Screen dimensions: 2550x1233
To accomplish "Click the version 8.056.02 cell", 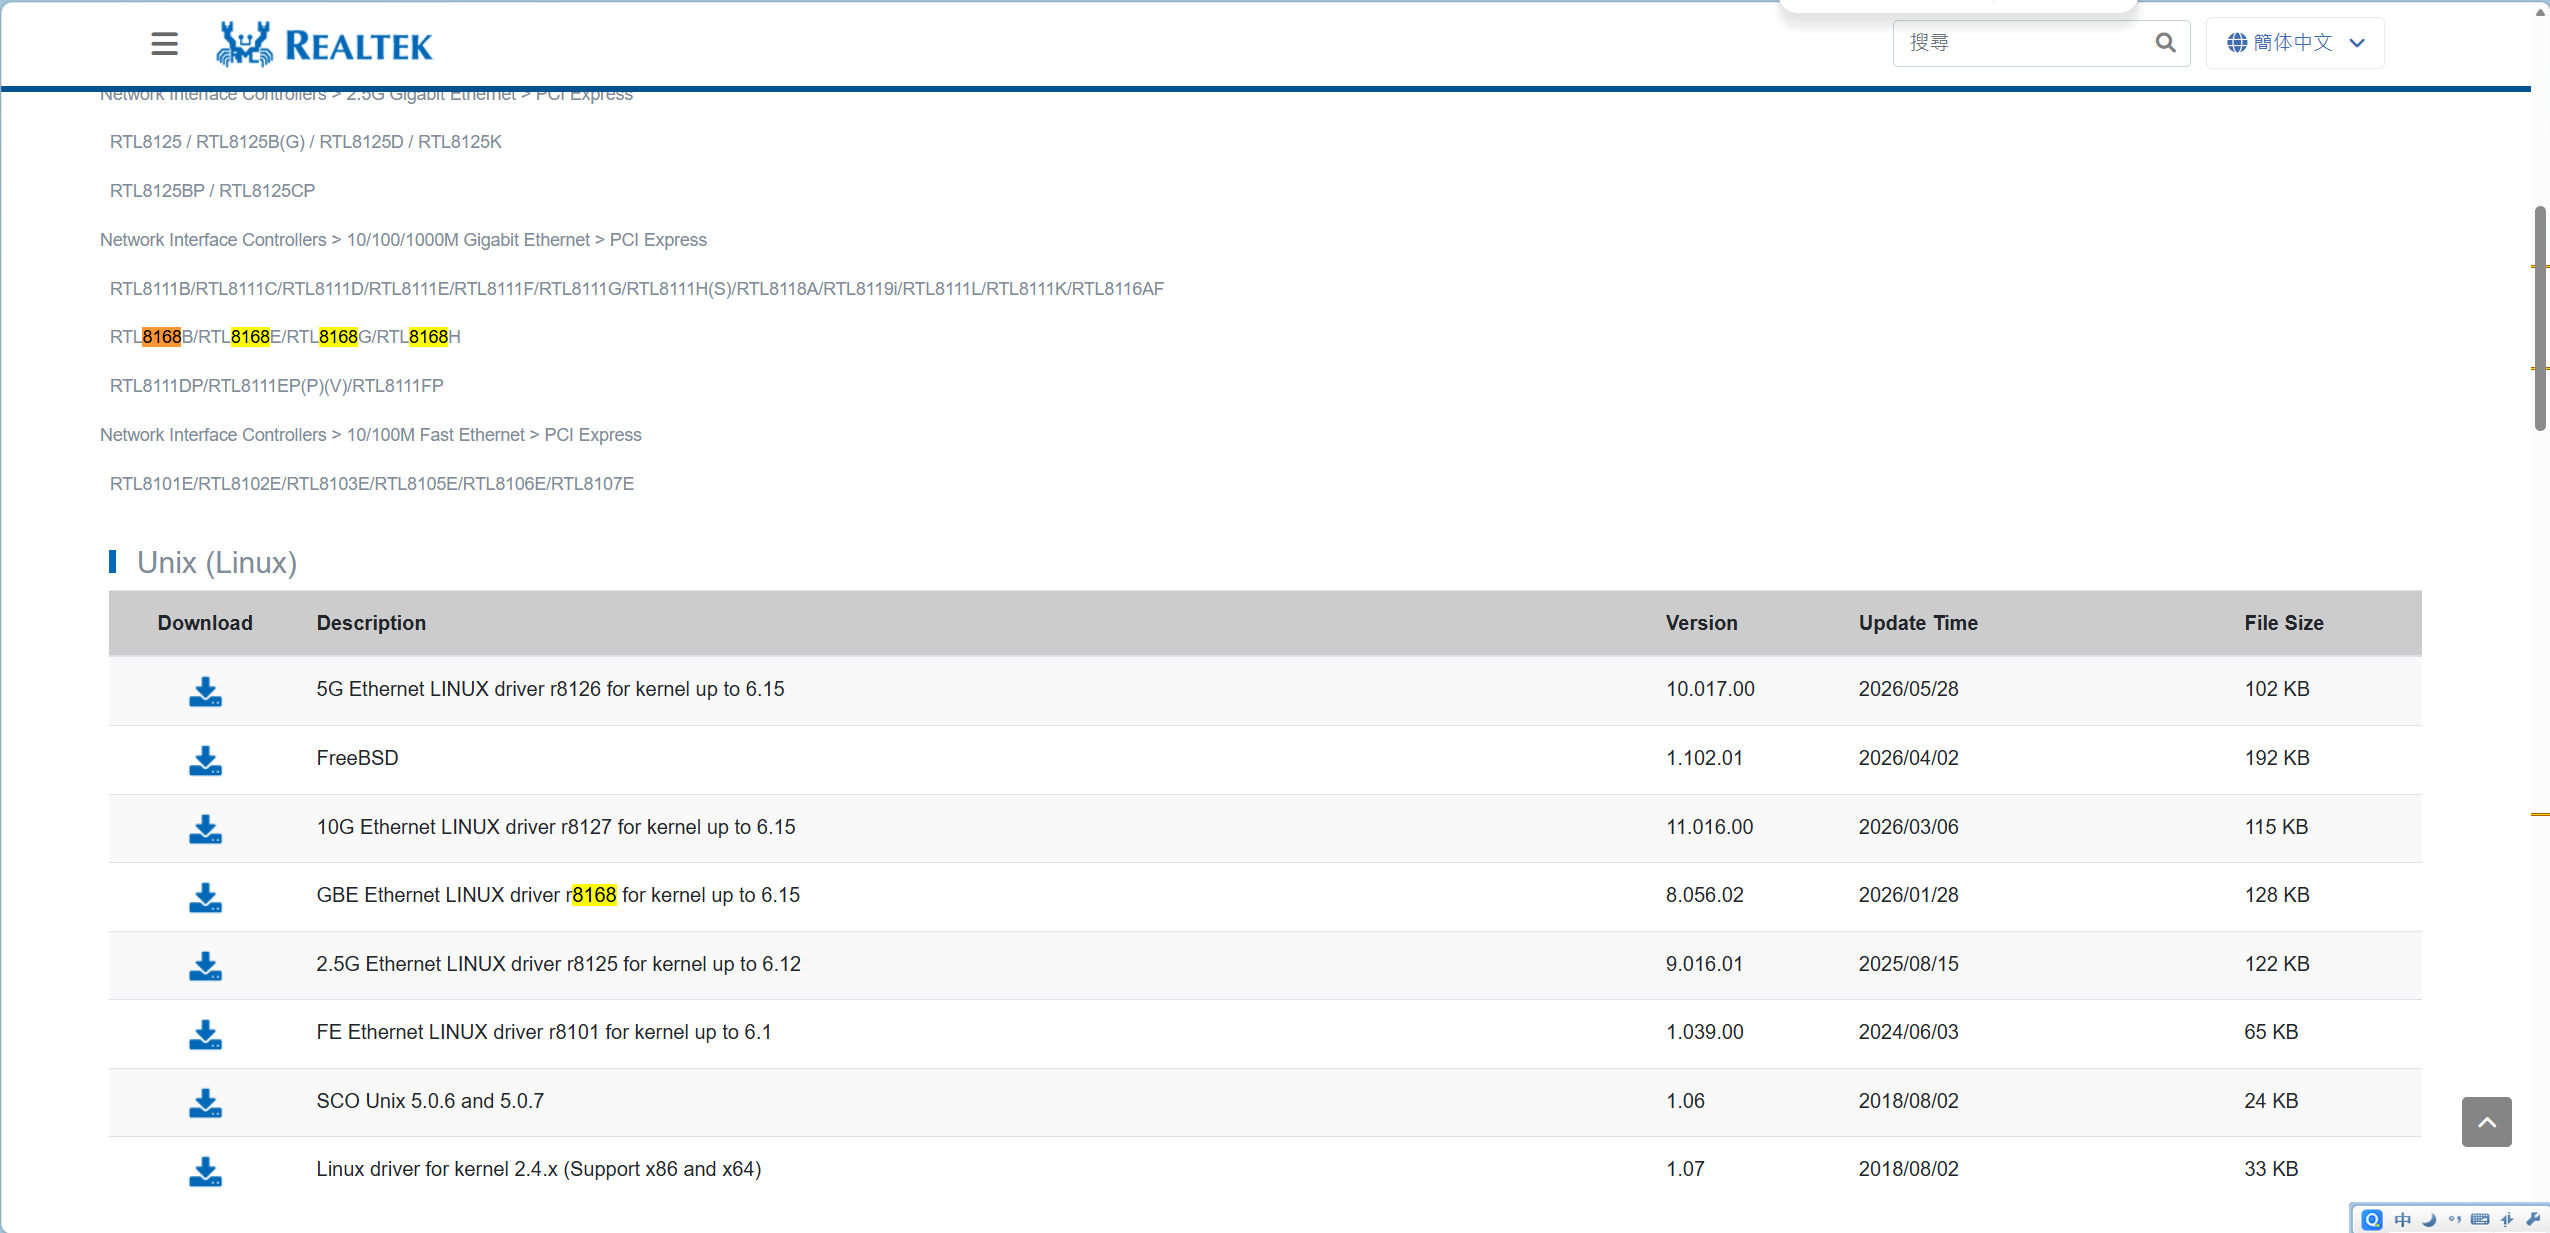I will pyautogui.click(x=1704, y=895).
